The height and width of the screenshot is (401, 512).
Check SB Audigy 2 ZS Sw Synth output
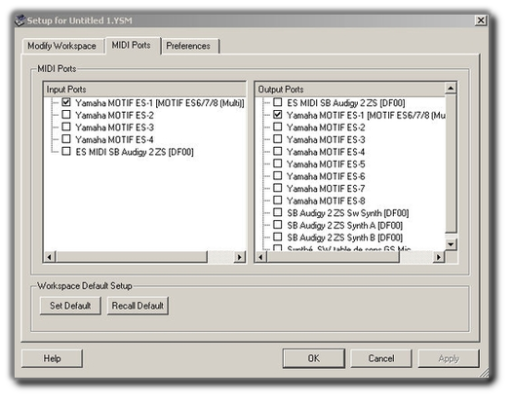click(278, 212)
